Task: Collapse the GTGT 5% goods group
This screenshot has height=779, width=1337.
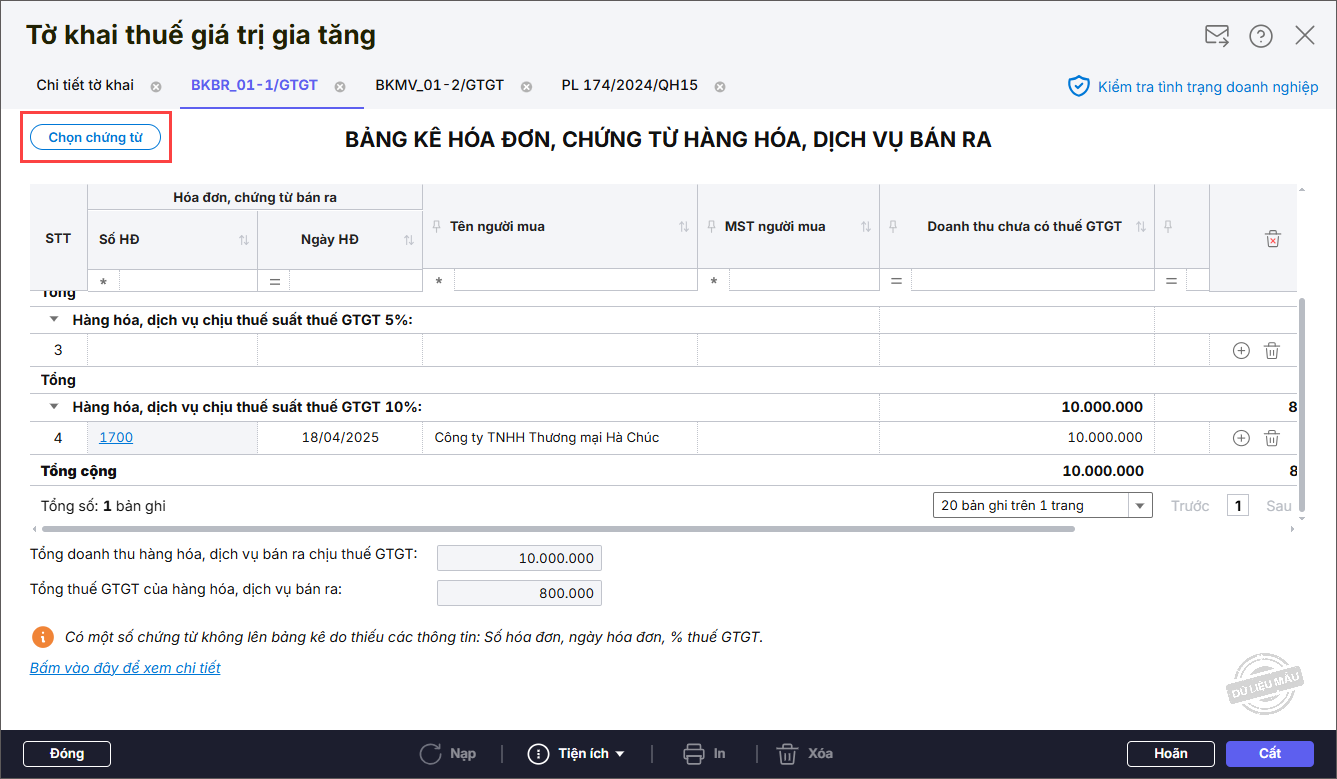Action: 54,321
